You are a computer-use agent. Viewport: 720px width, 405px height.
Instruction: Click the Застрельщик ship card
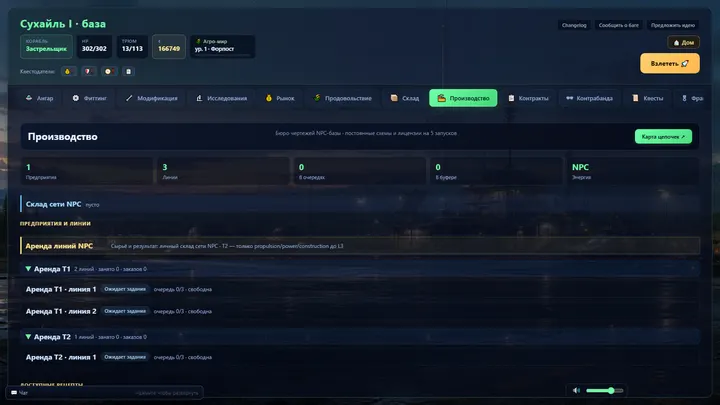[x=46, y=46]
